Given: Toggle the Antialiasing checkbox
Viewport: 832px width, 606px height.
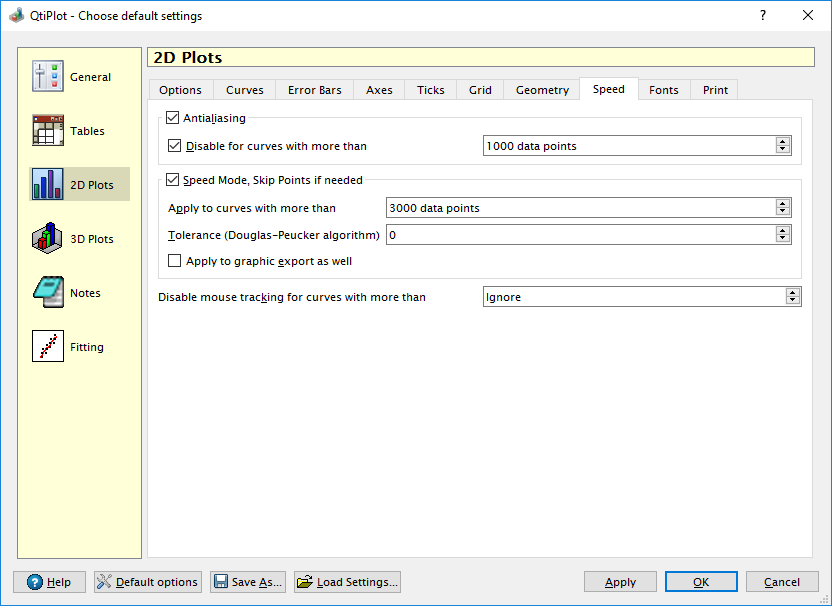Looking at the screenshot, I should 173,118.
